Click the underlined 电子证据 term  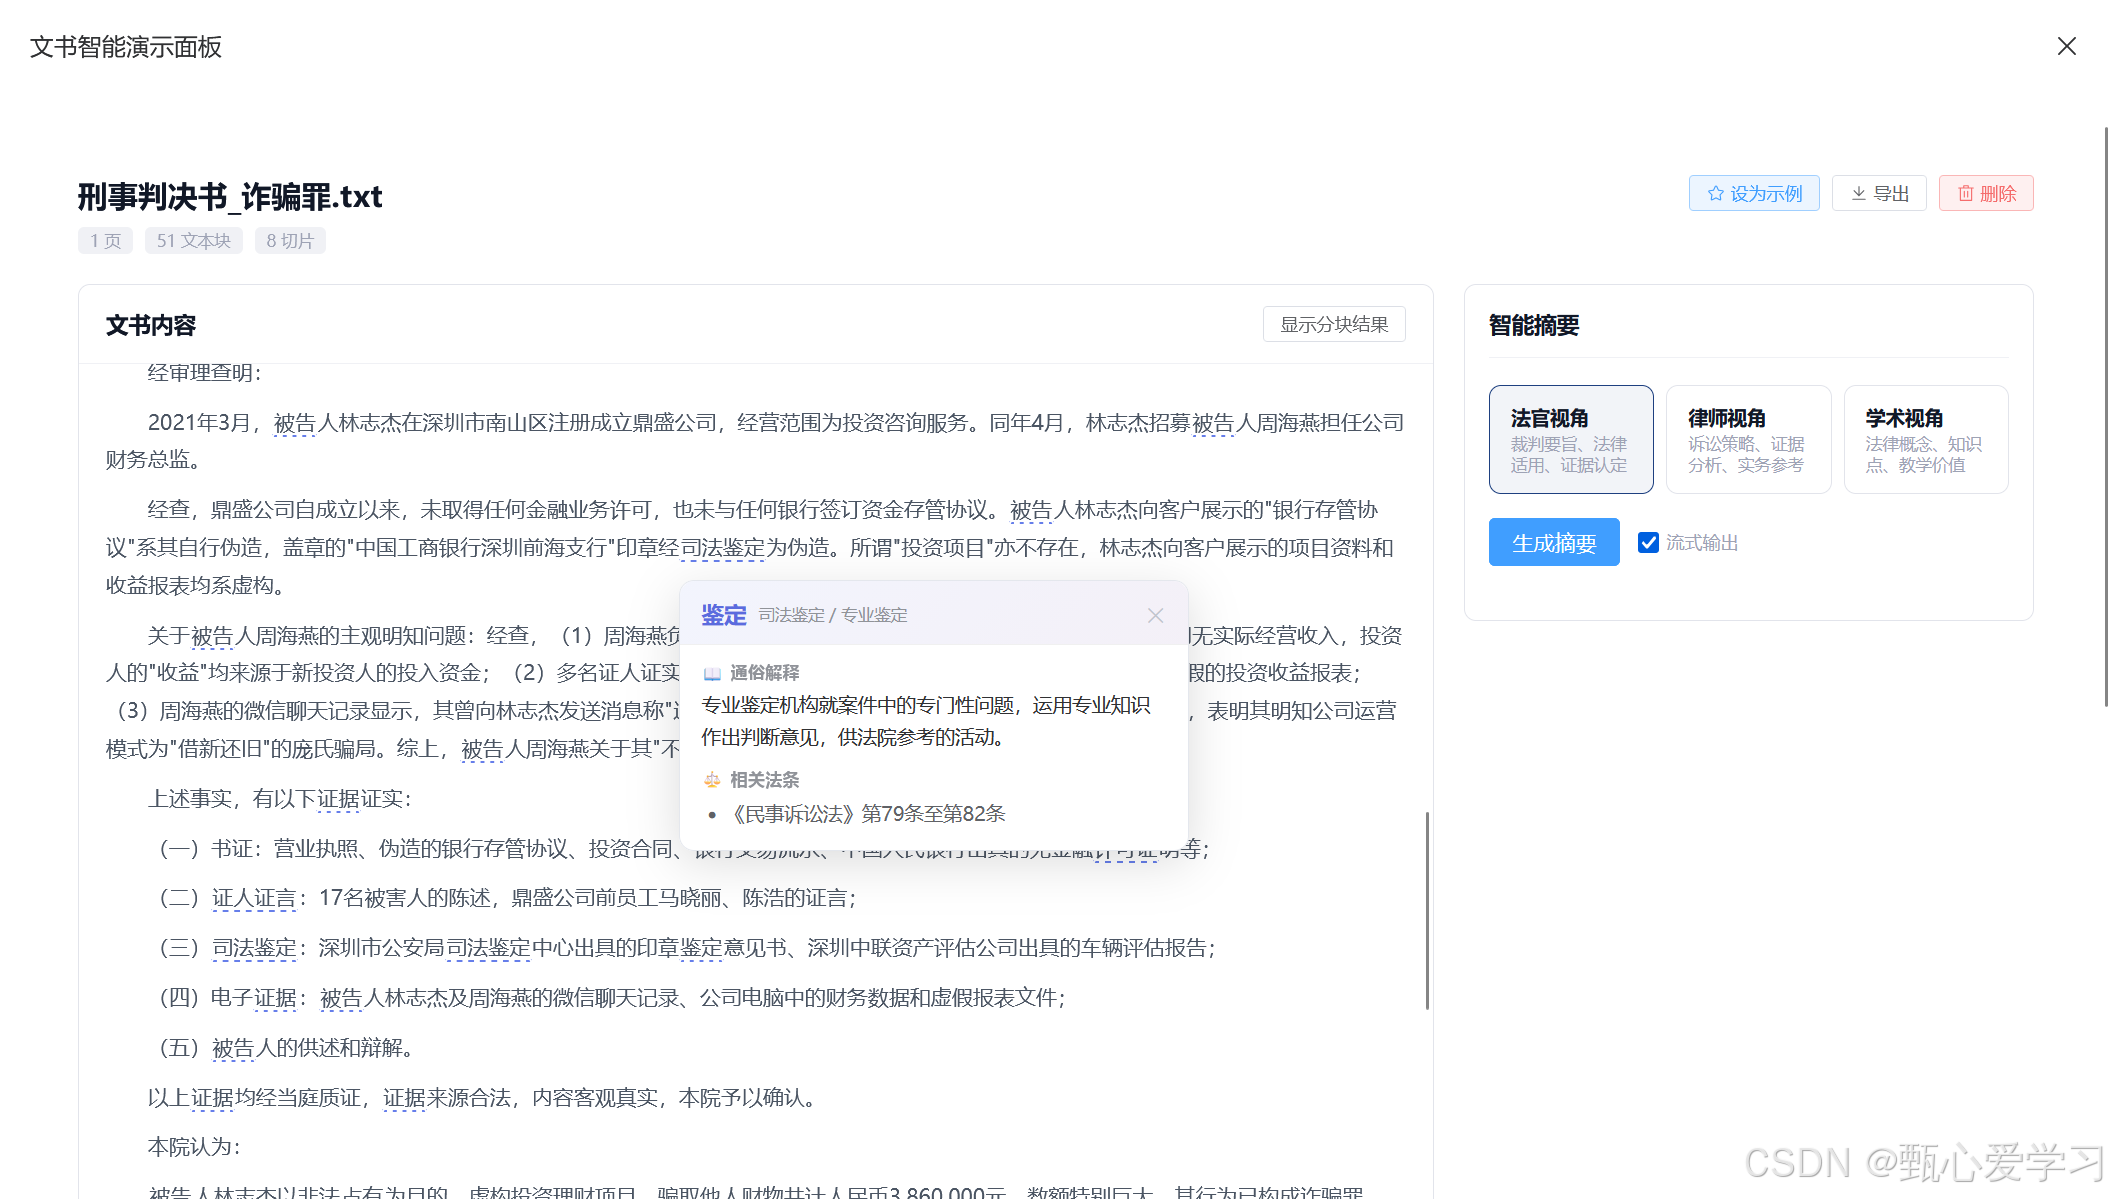(x=274, y=998)
